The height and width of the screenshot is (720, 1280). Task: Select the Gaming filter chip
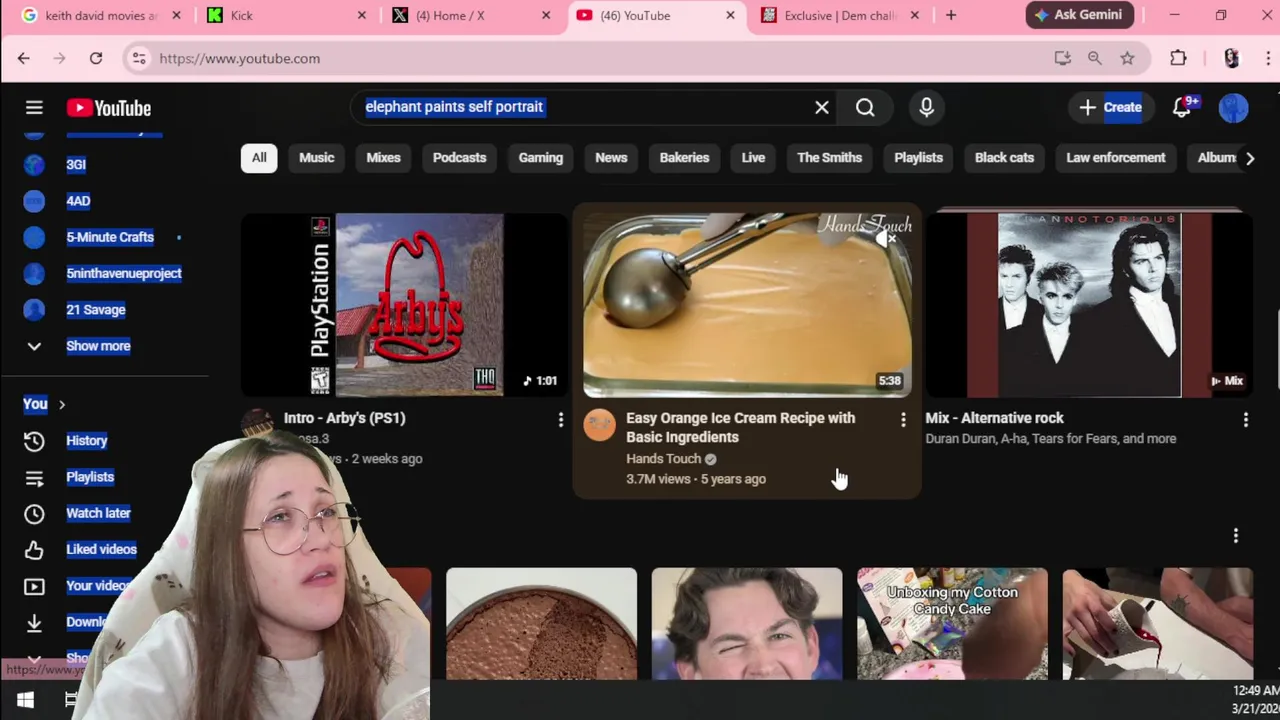click(541, 157)
